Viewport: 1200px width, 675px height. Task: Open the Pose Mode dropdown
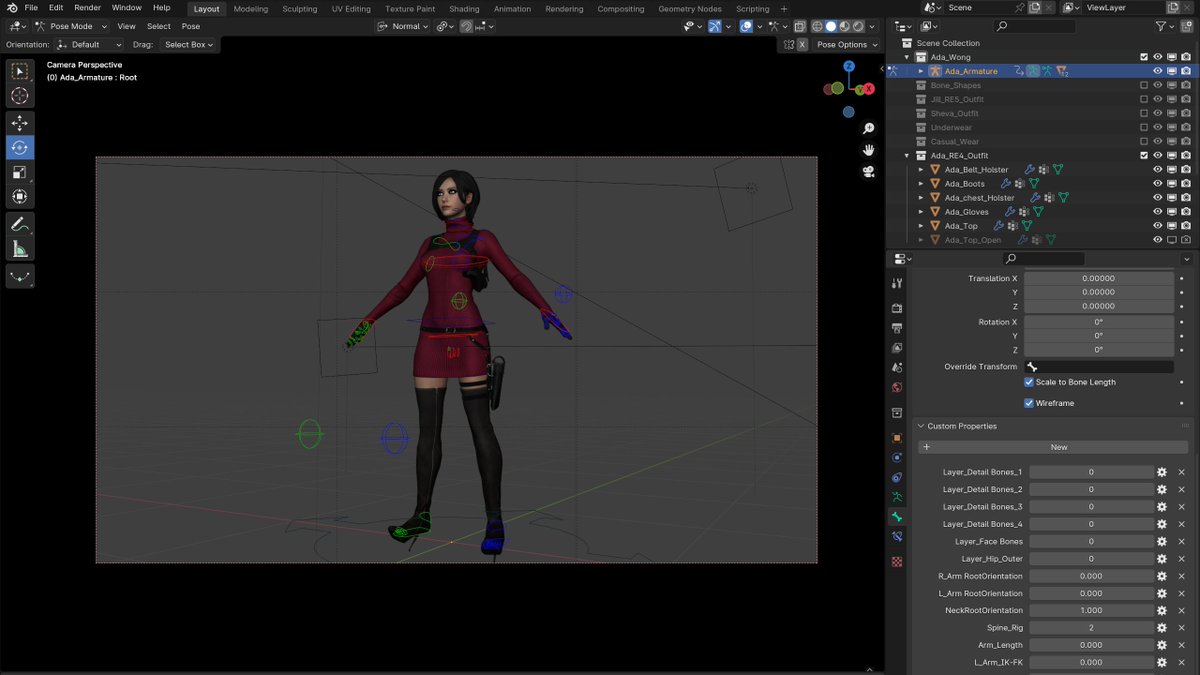click(x=71, y=26)
